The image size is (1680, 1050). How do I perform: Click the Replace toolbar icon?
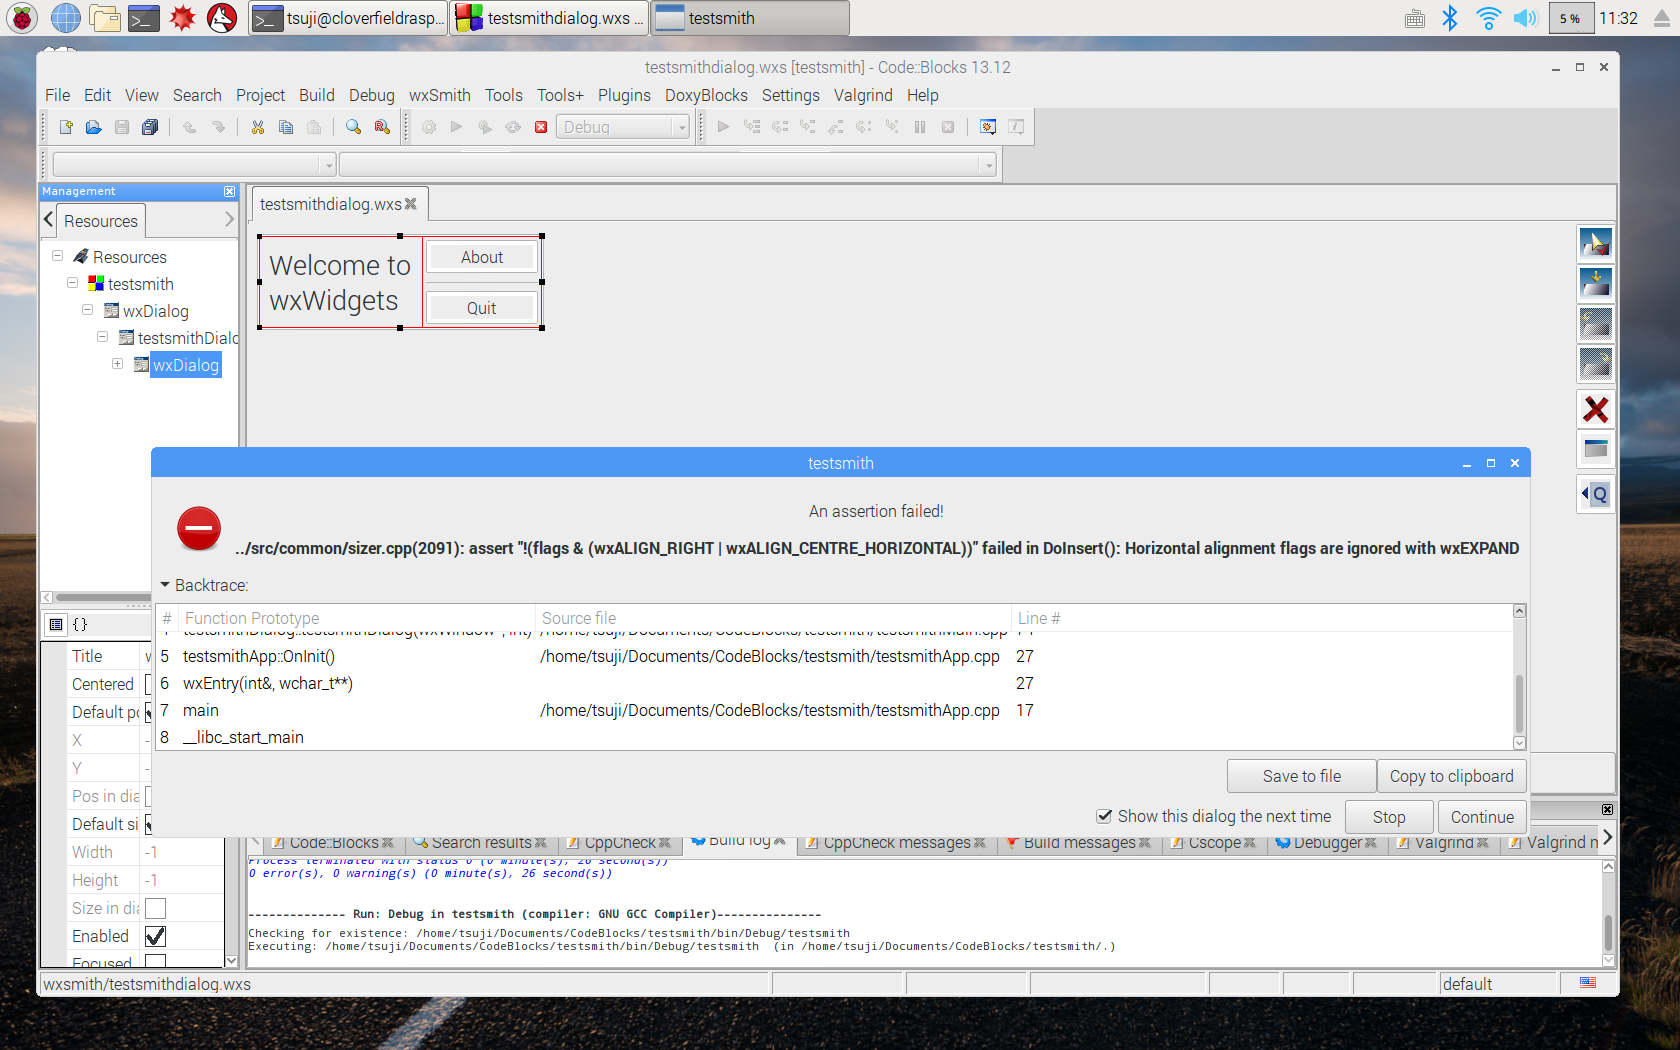(x=382, y=127)
